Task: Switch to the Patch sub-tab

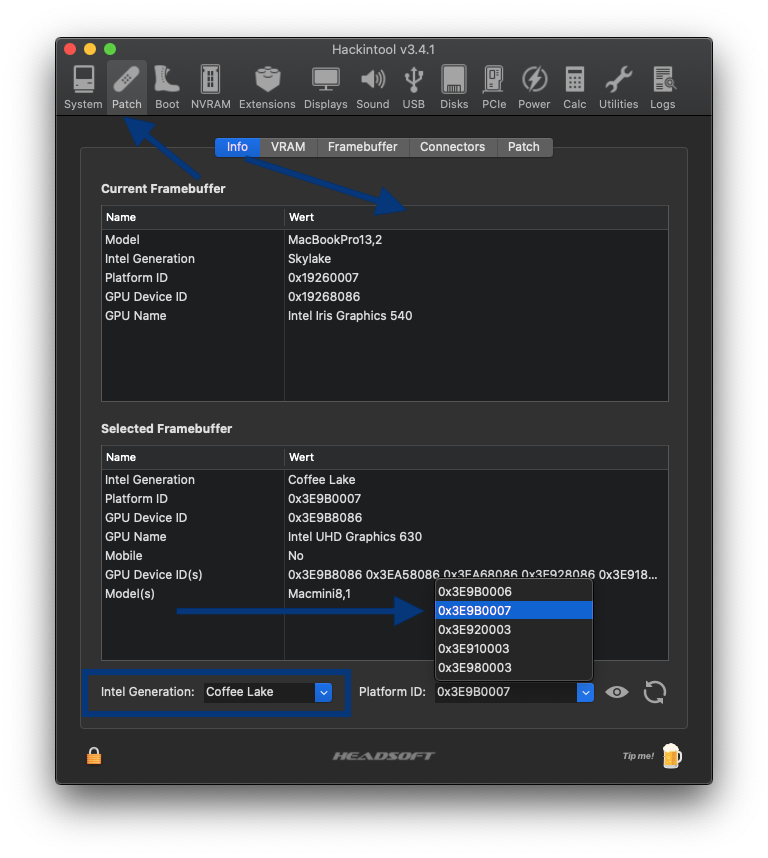Action: click(x=523, y=147)
